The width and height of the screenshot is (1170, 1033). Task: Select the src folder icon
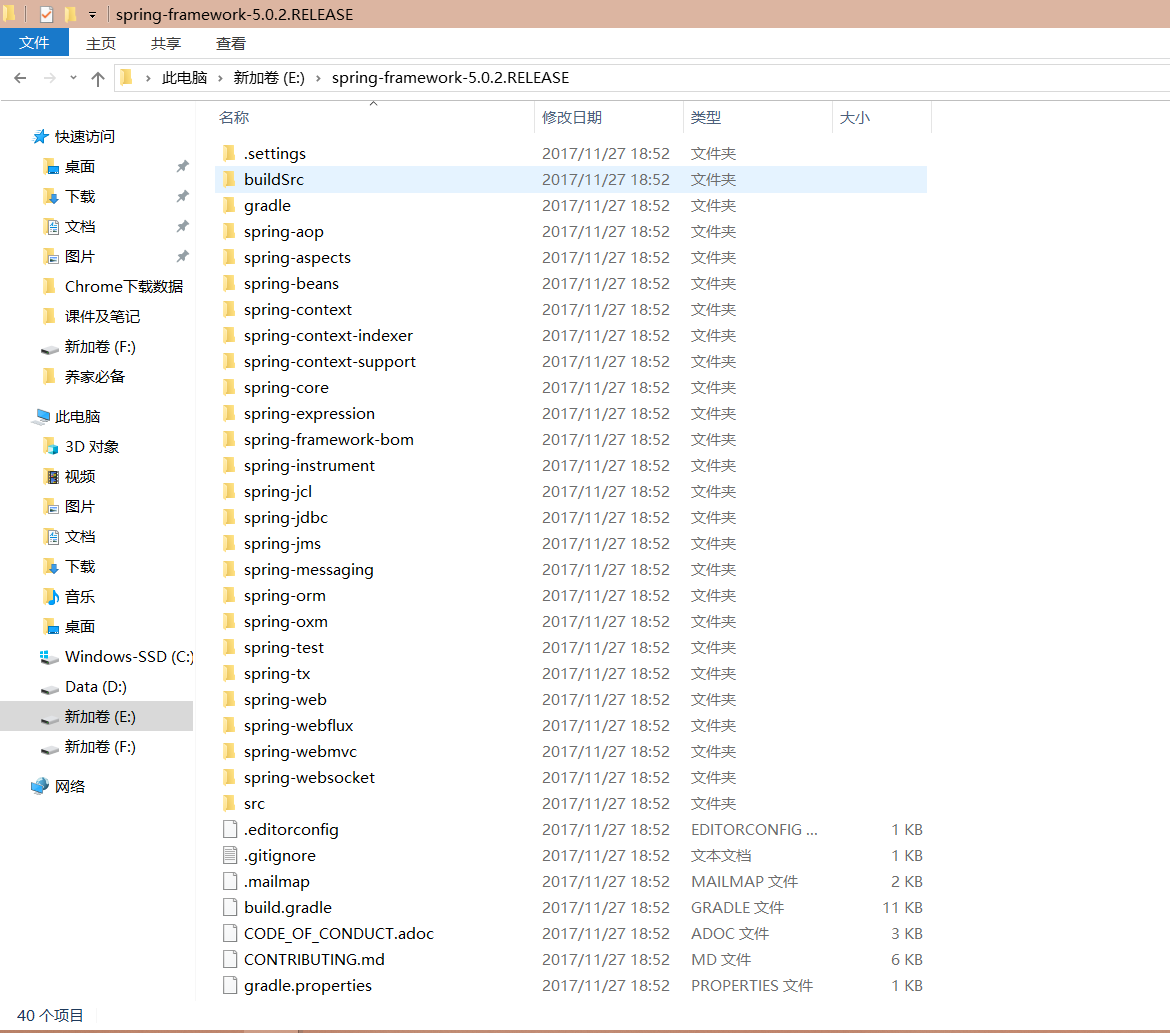click(x=230, y=803)
